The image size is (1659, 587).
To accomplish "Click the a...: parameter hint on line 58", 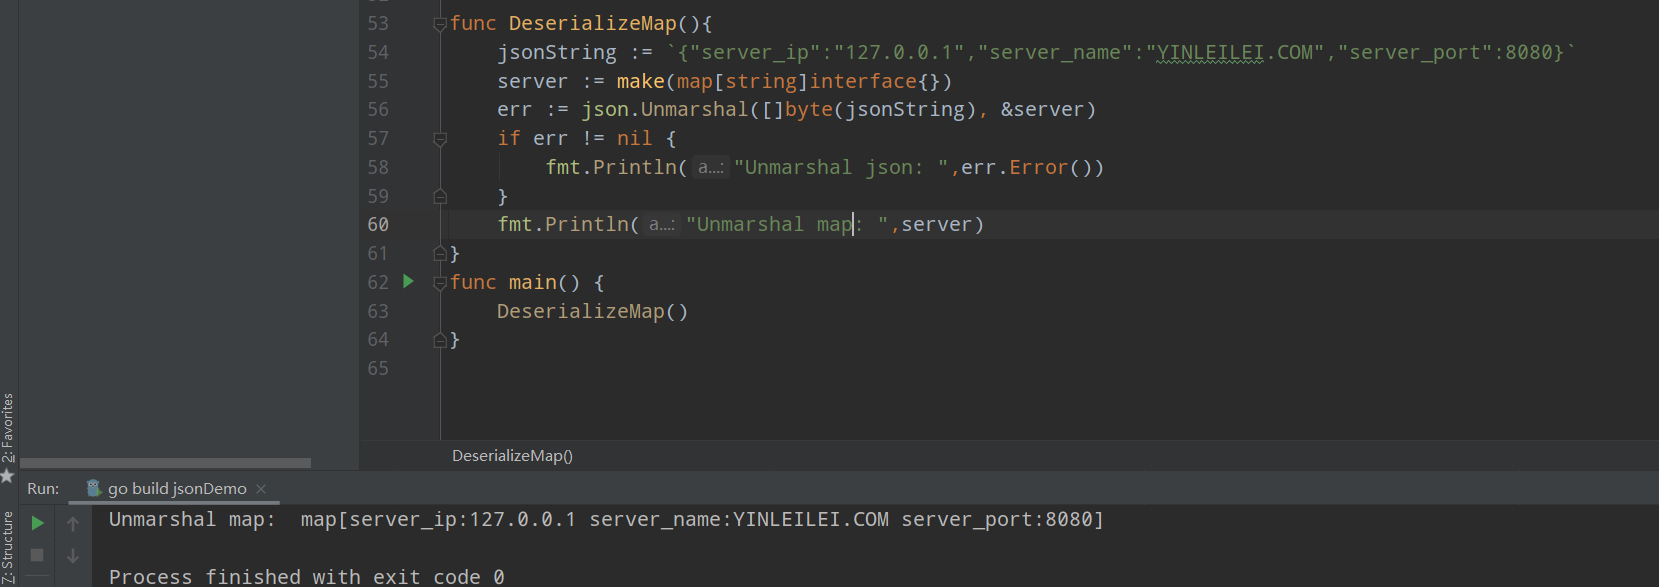I will pos(711,167).
